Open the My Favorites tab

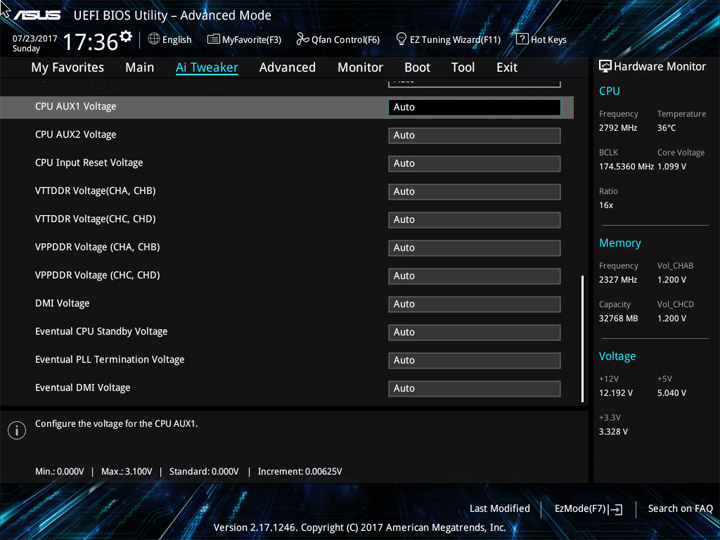coord(68,68)
